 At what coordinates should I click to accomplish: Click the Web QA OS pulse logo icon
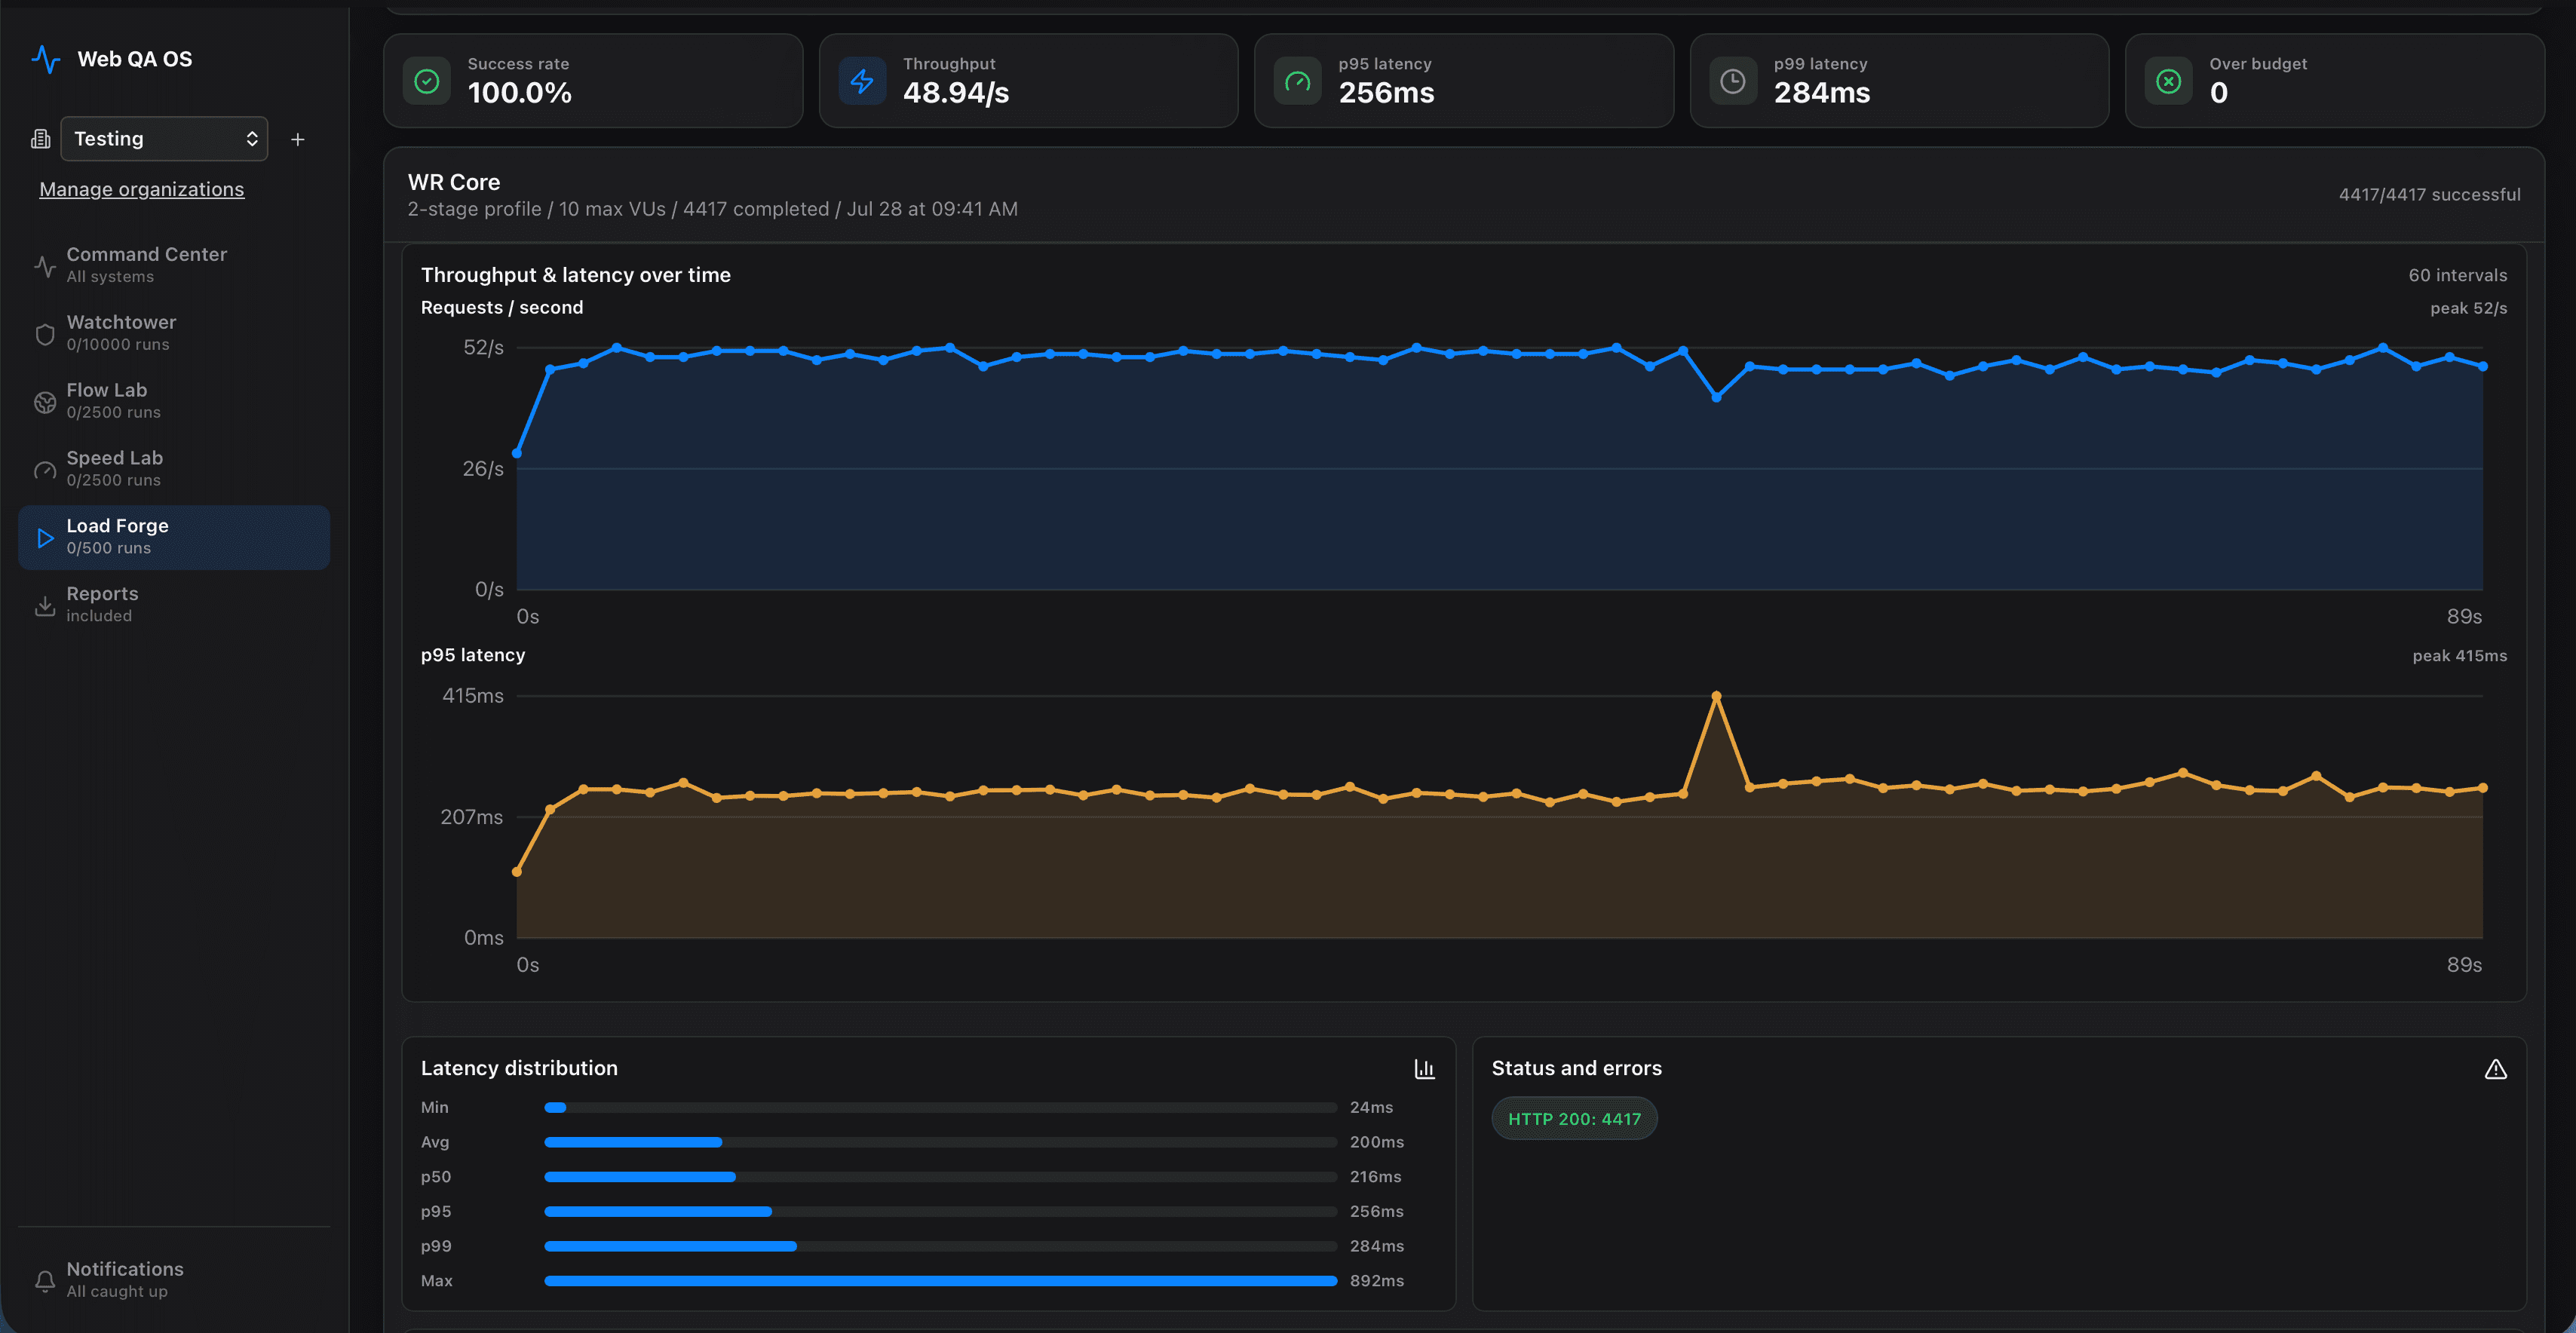(x=46, y=59)
